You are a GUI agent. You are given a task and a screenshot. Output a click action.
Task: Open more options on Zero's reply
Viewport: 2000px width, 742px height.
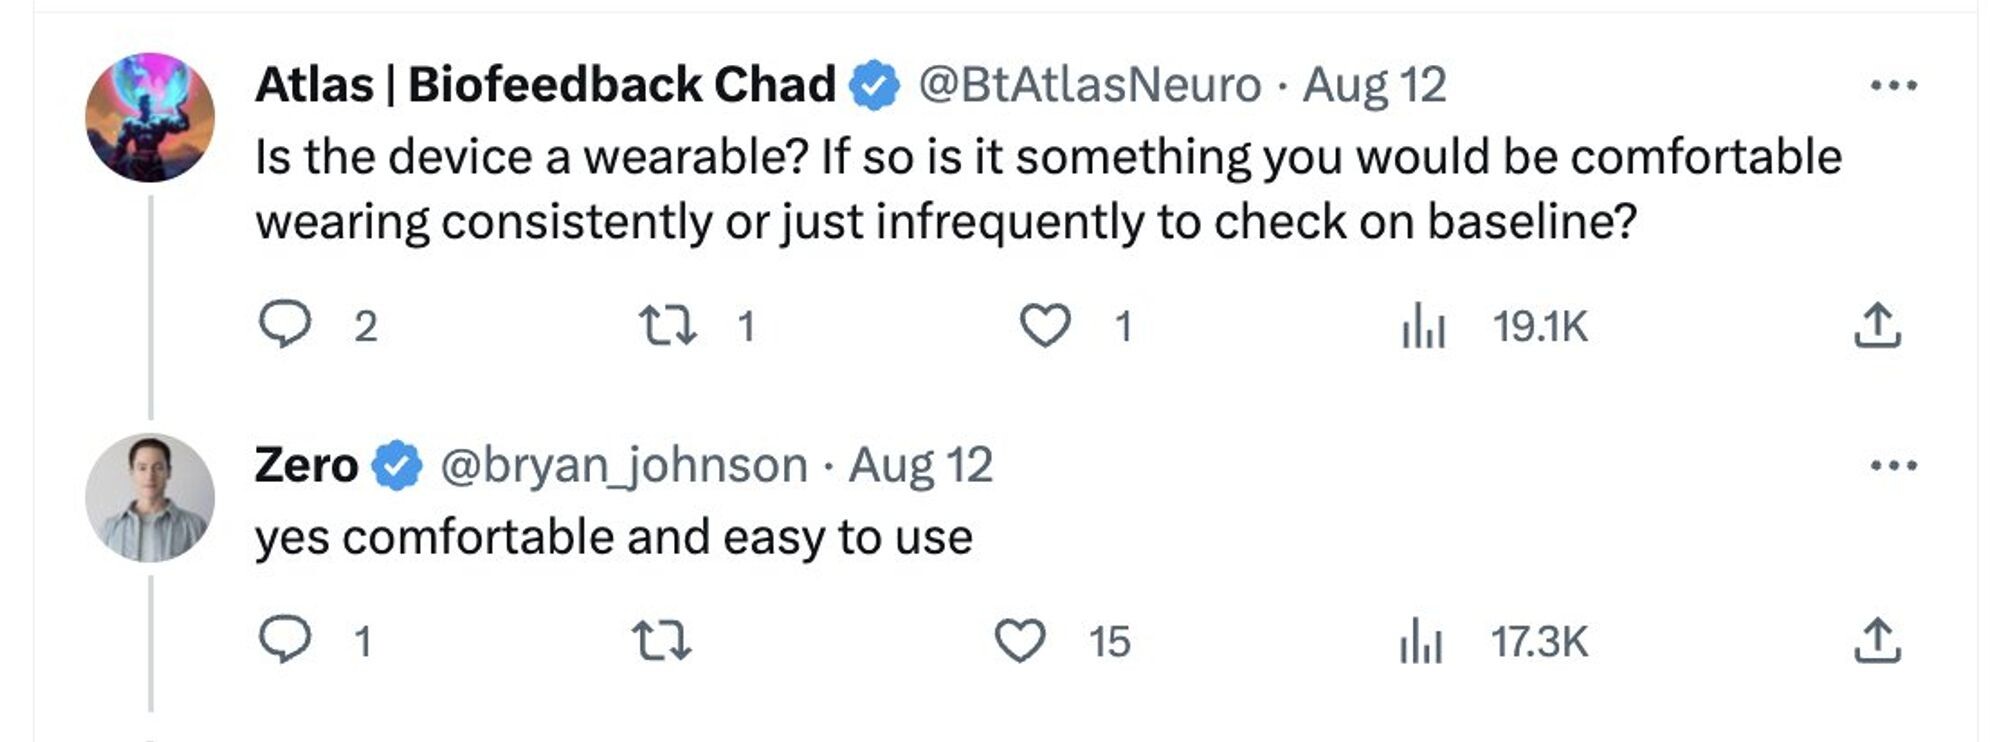[x=1894, y=465]
